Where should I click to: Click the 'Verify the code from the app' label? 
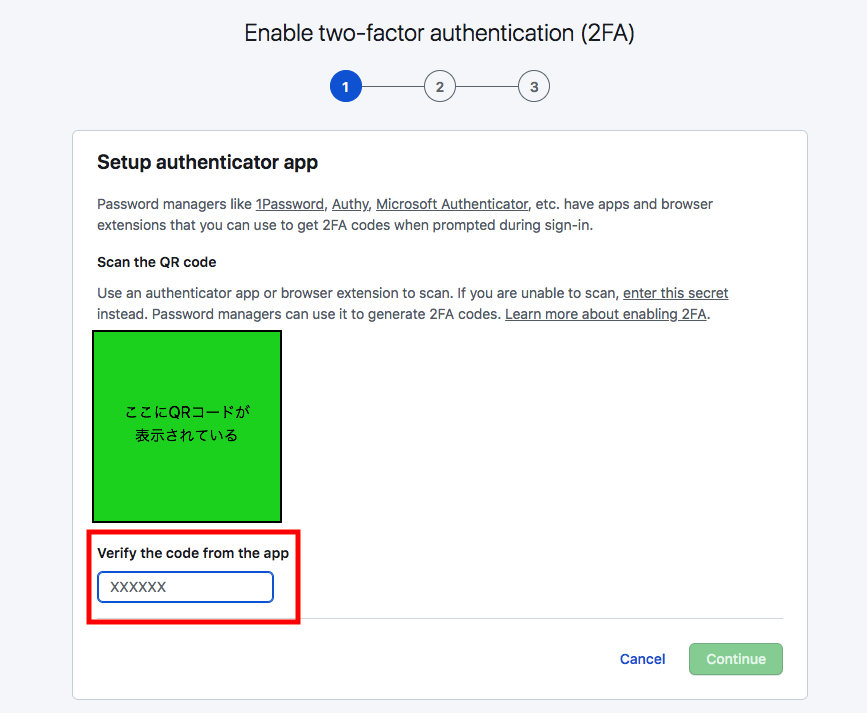coord(193,552)
